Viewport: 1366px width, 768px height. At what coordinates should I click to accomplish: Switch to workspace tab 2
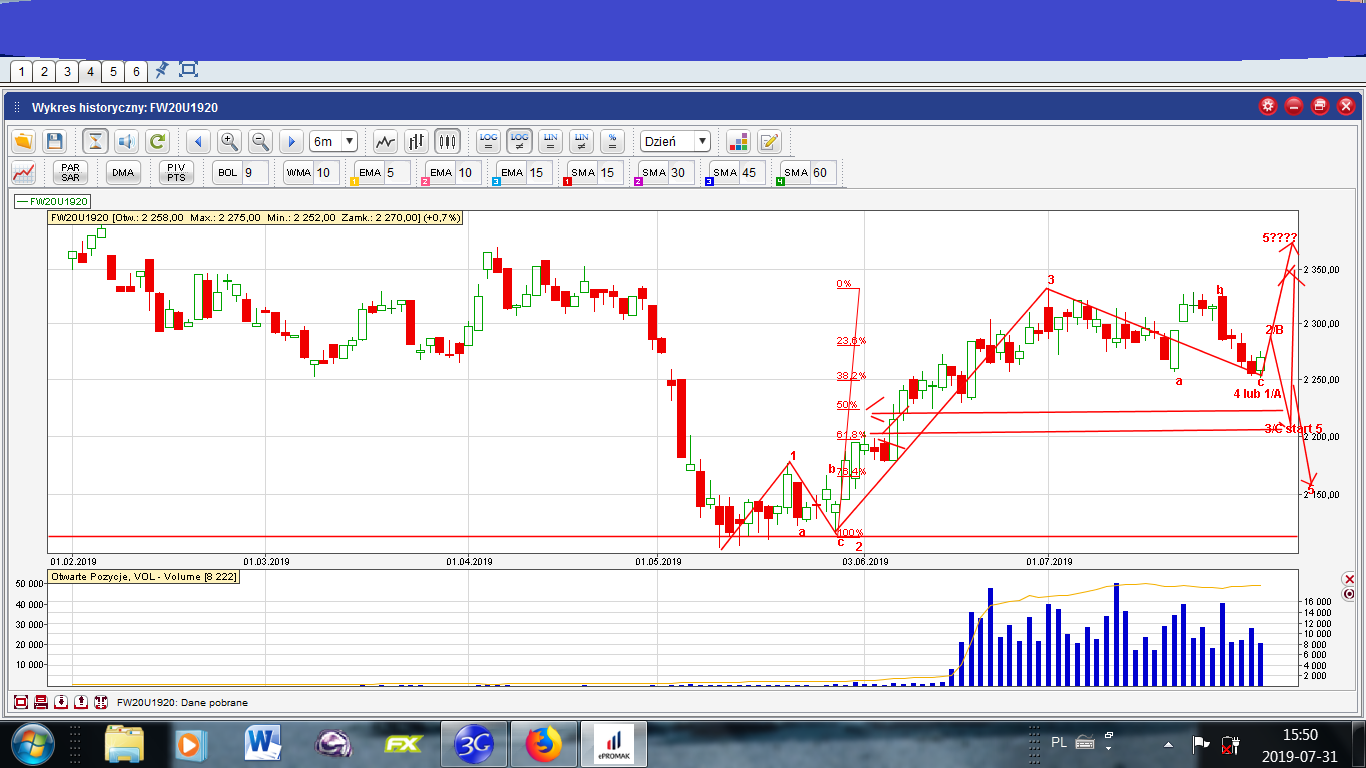click(x=43, y=71)
